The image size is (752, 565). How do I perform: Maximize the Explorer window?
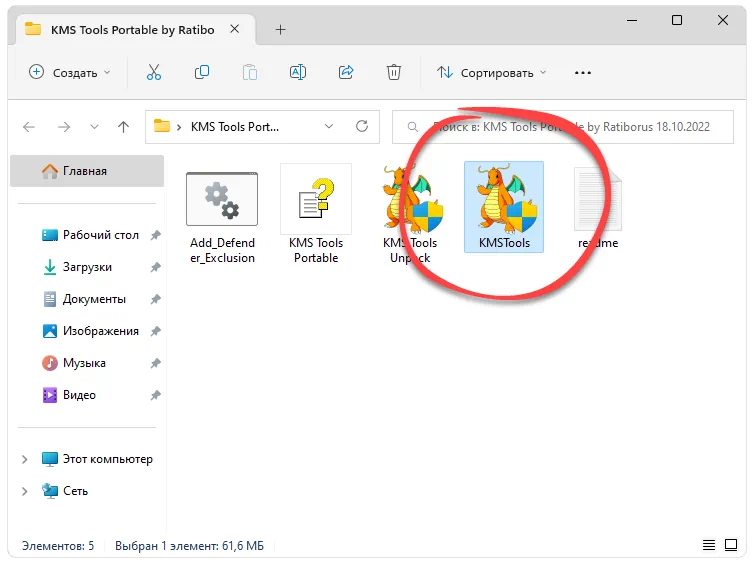click(677, 20)
